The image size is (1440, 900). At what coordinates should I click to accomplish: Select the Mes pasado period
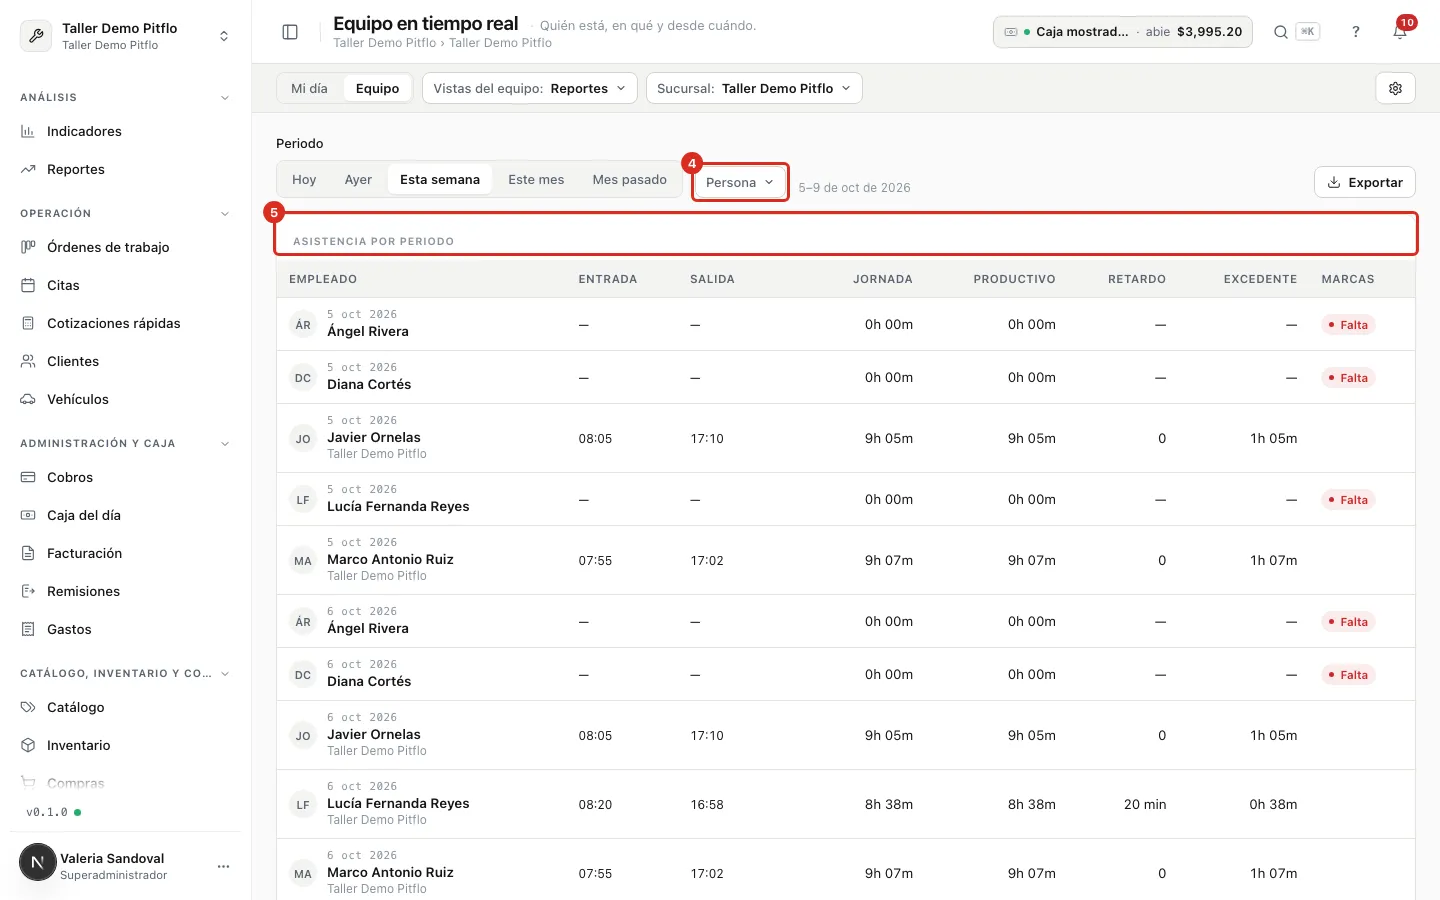[x=630, y=180]
